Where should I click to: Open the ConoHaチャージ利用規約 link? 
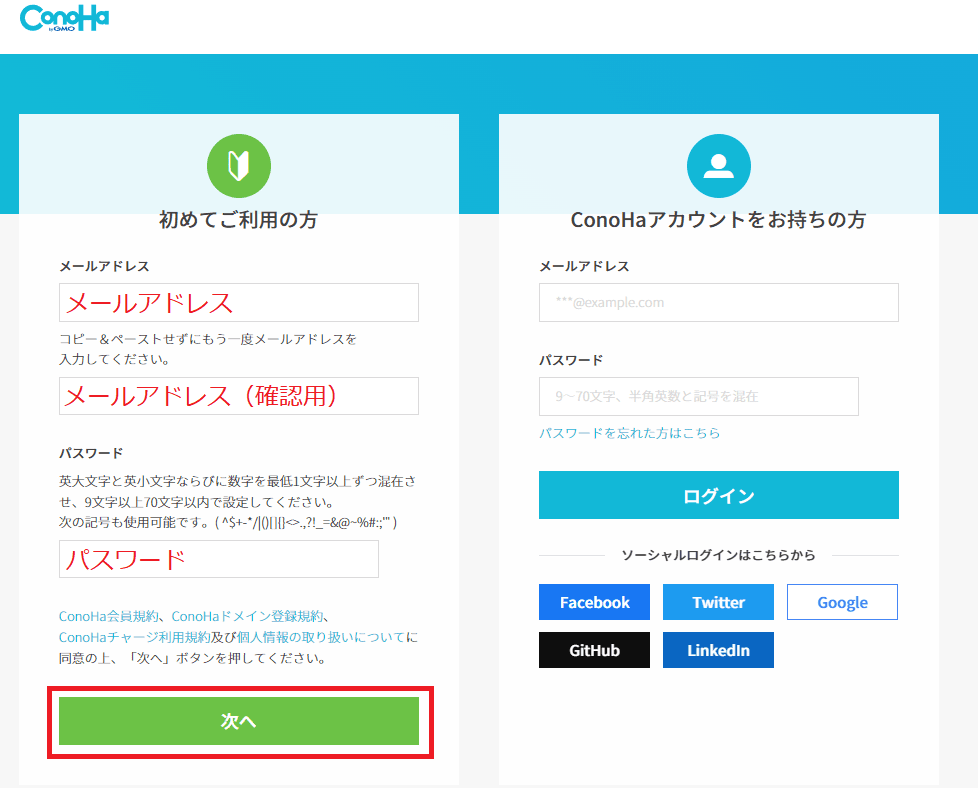tap(134, 637)
